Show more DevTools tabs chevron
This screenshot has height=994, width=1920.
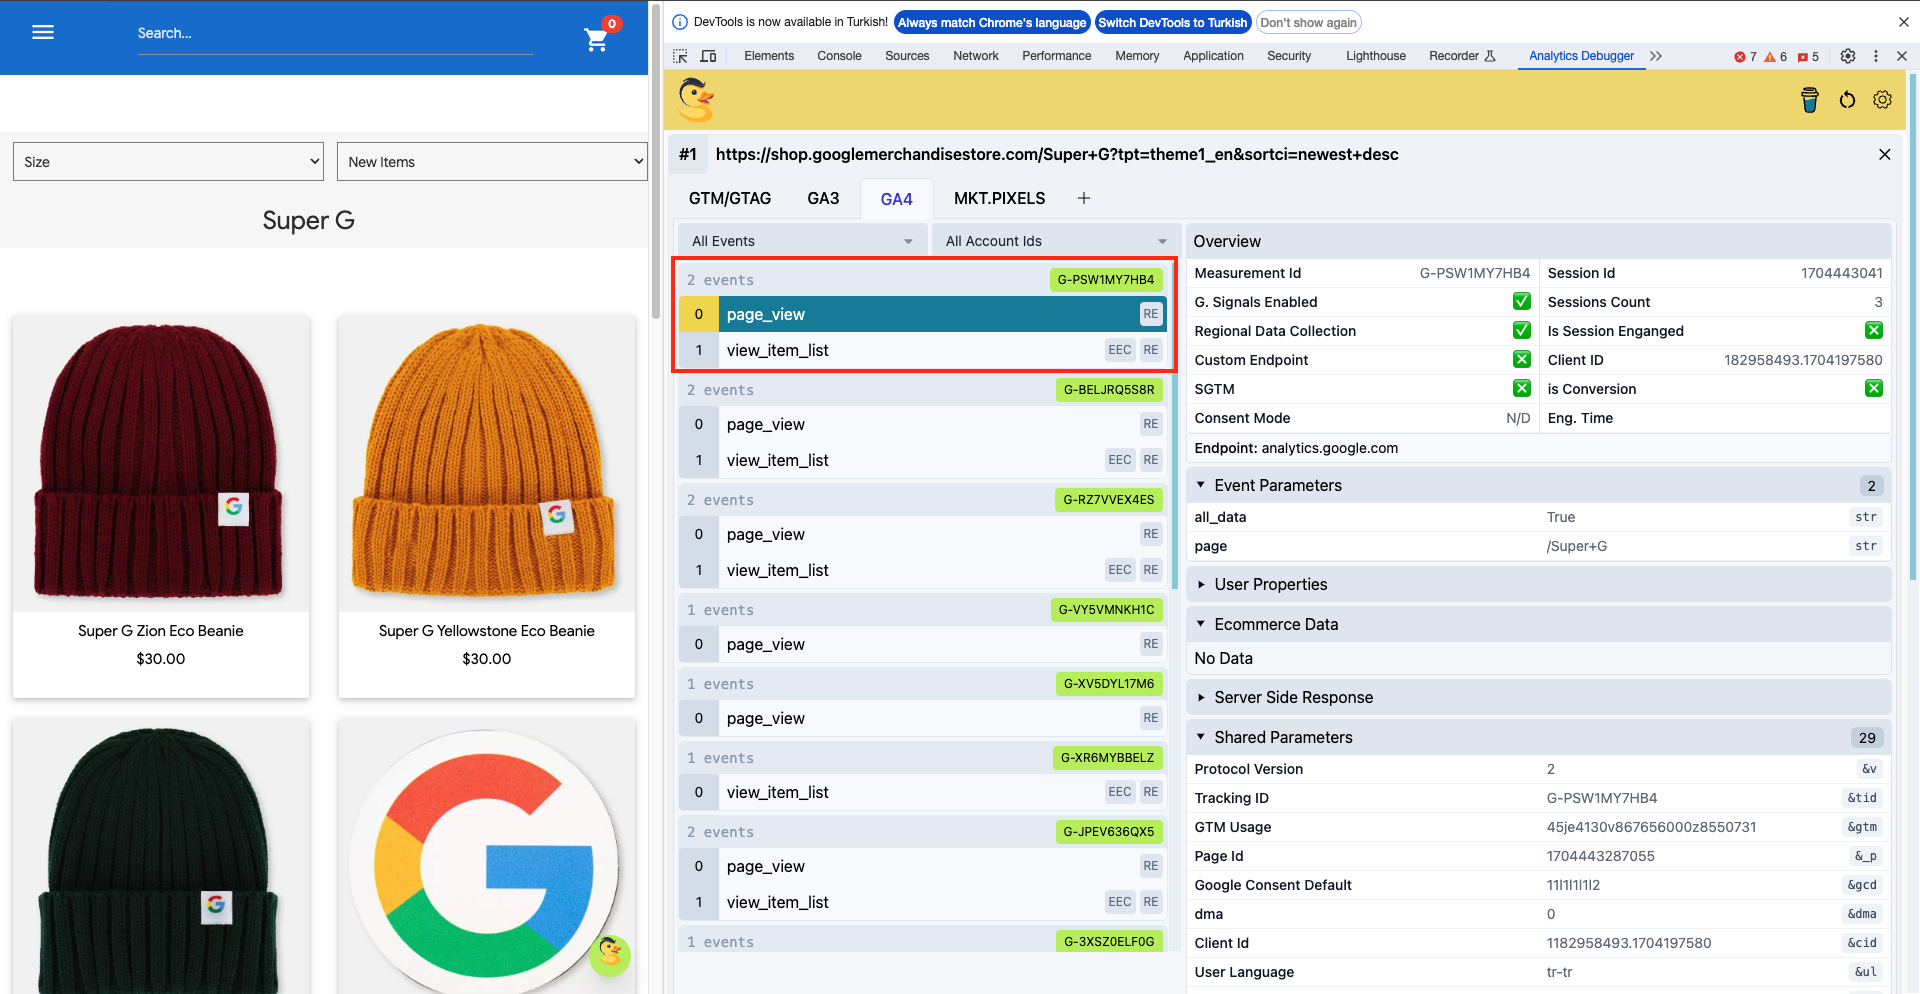click(1656, 56)
